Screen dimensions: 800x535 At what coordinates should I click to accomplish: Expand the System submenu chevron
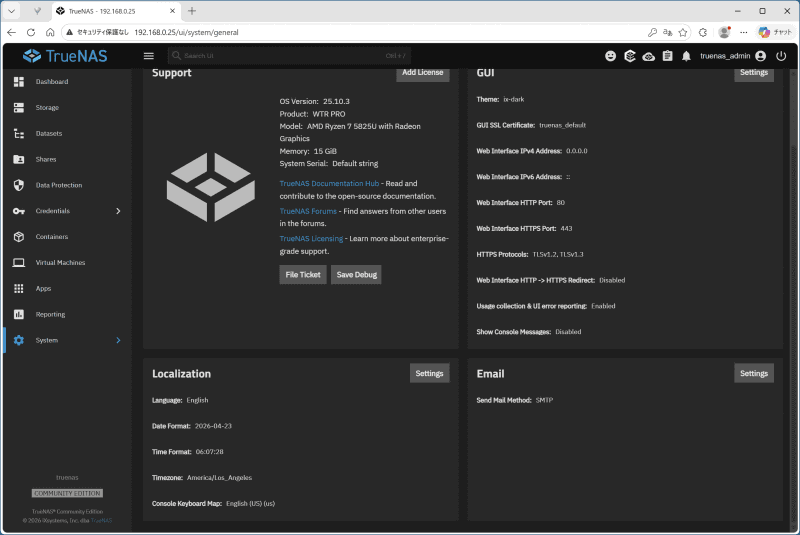click(x=118, y=340)
